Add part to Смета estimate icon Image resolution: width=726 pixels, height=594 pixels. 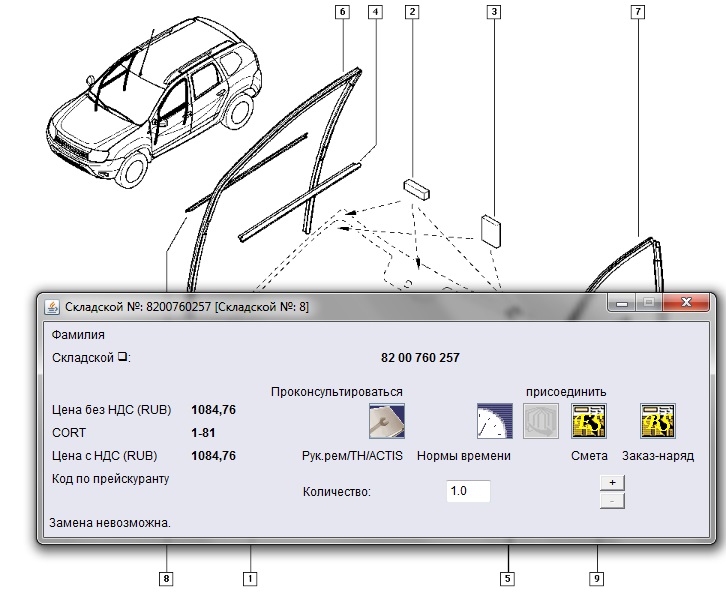(x=589, y=422)
